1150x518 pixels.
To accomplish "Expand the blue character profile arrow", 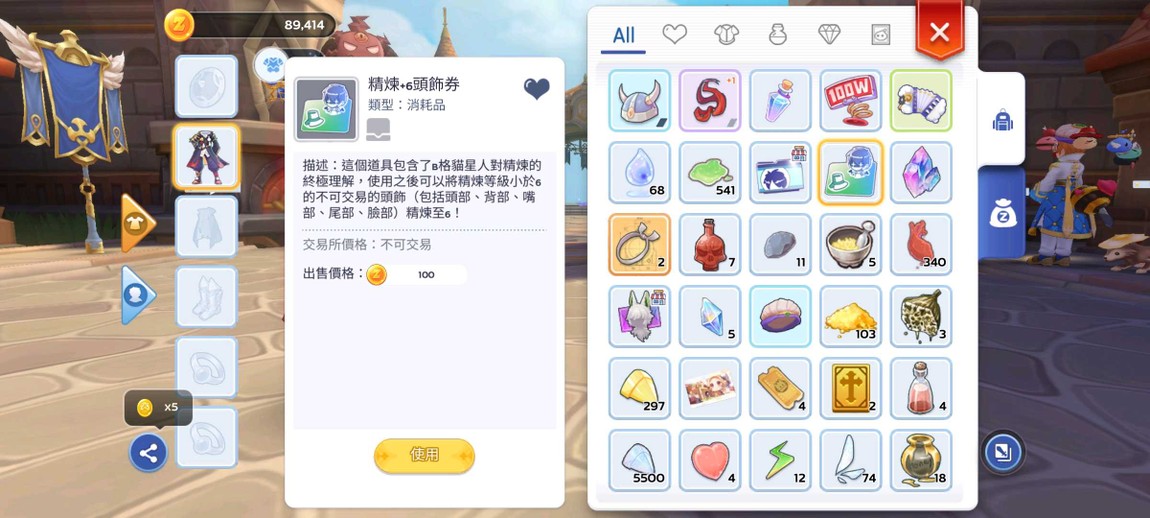I will click(x=138, y=295).
